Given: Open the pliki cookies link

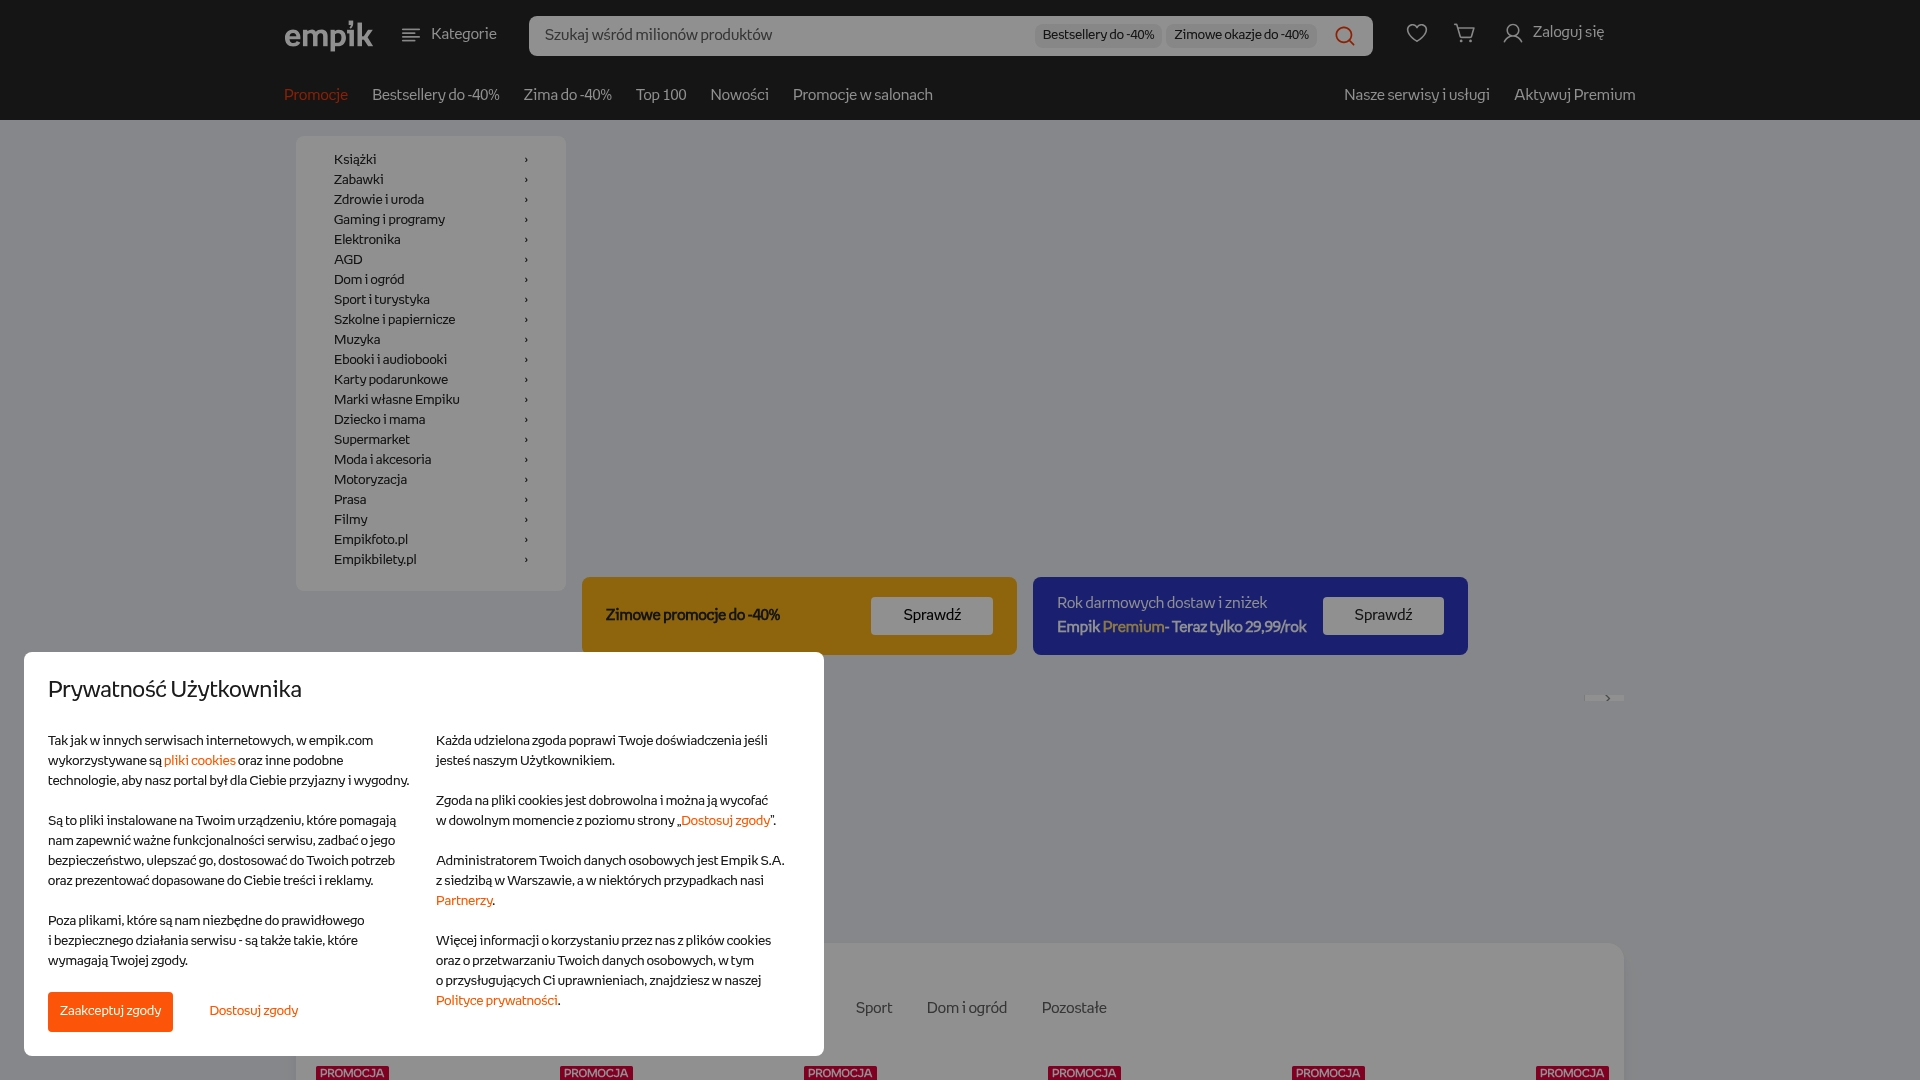Looking at the screenshot, I should pos(199,760).
